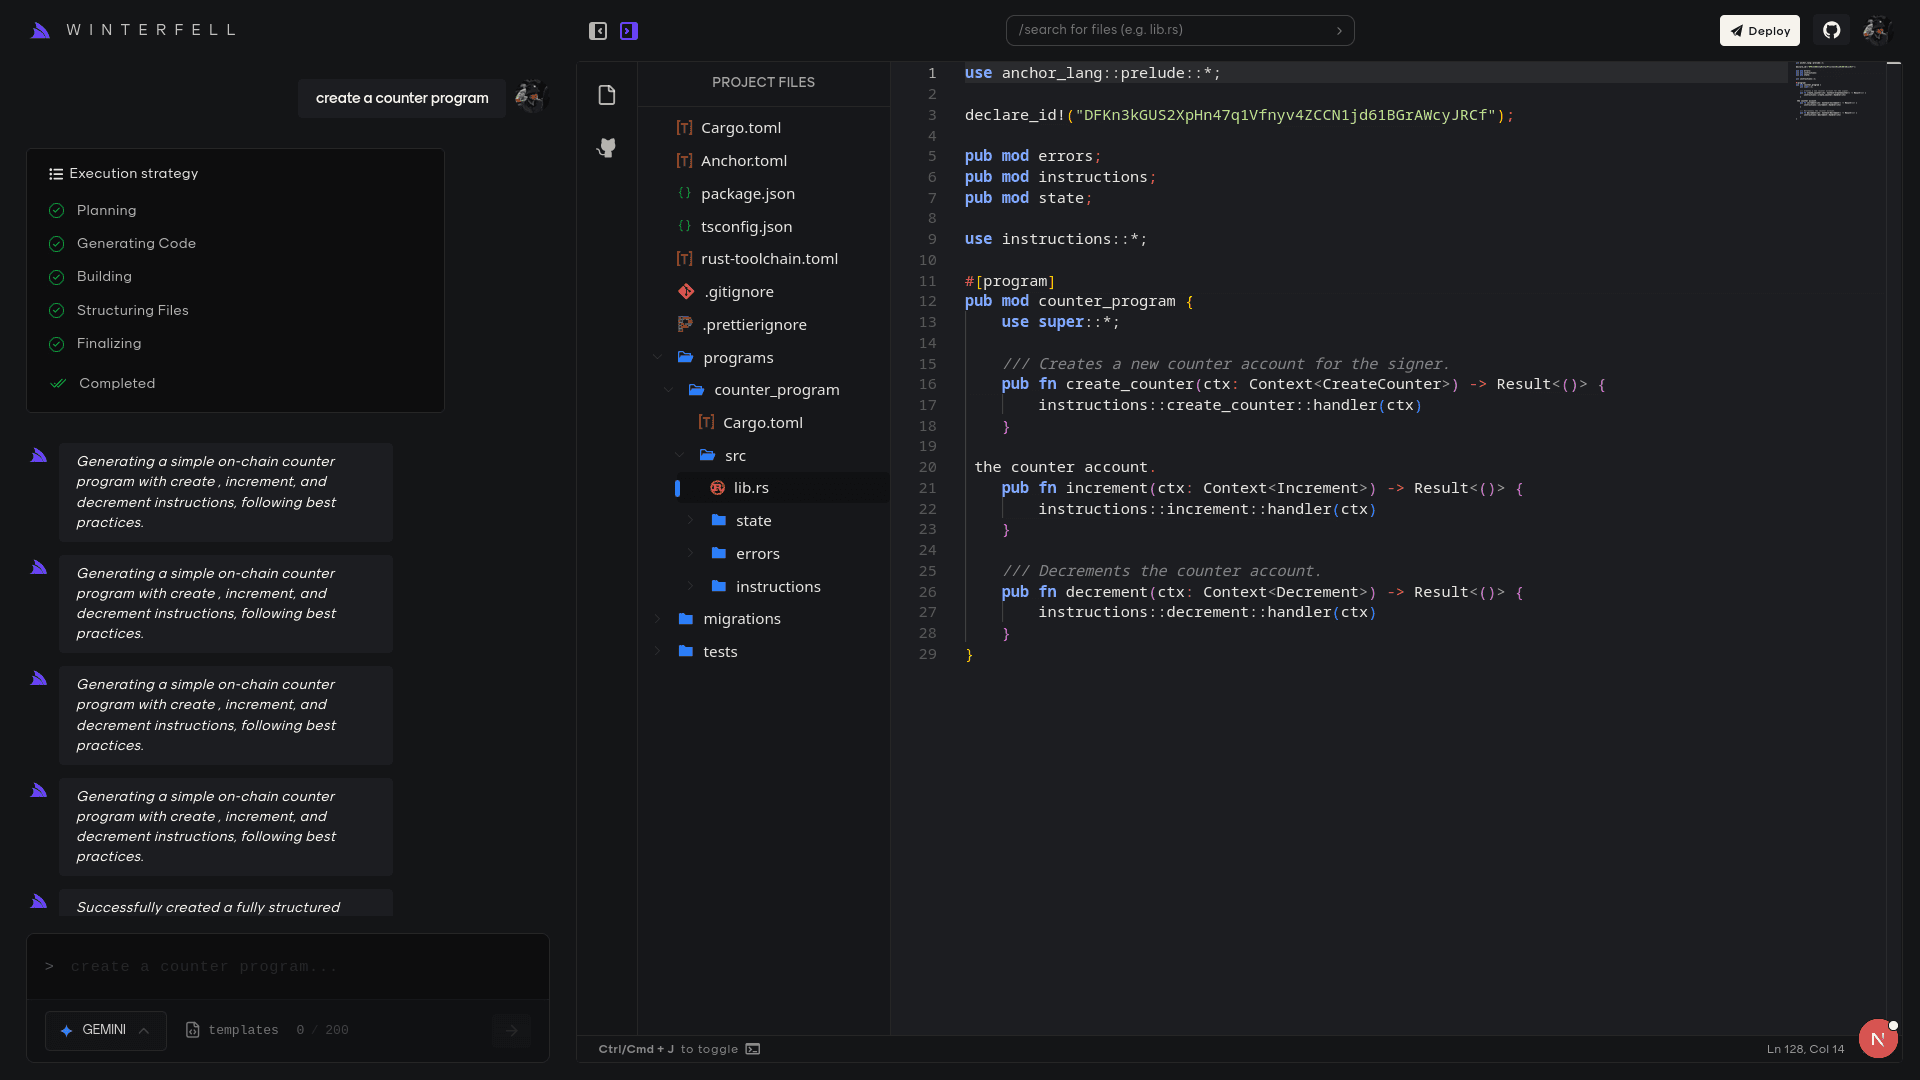
Task: Open user avatar in top right
Action: tap(1877, 30)
